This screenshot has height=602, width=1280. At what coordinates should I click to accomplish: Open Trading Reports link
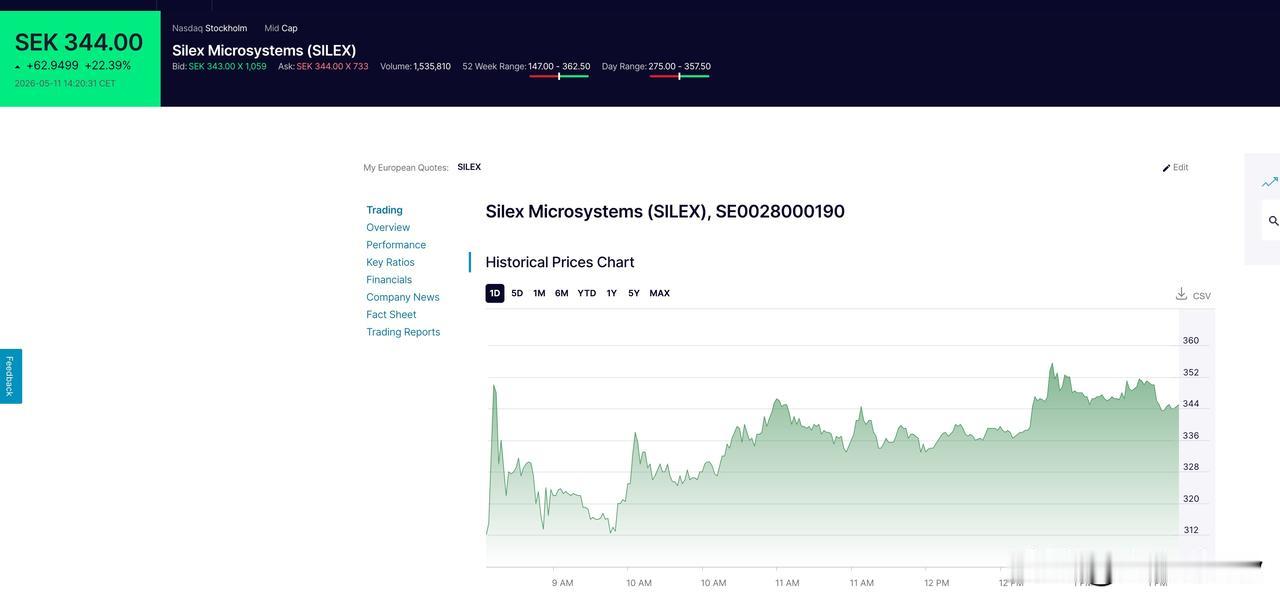point(403,332)
